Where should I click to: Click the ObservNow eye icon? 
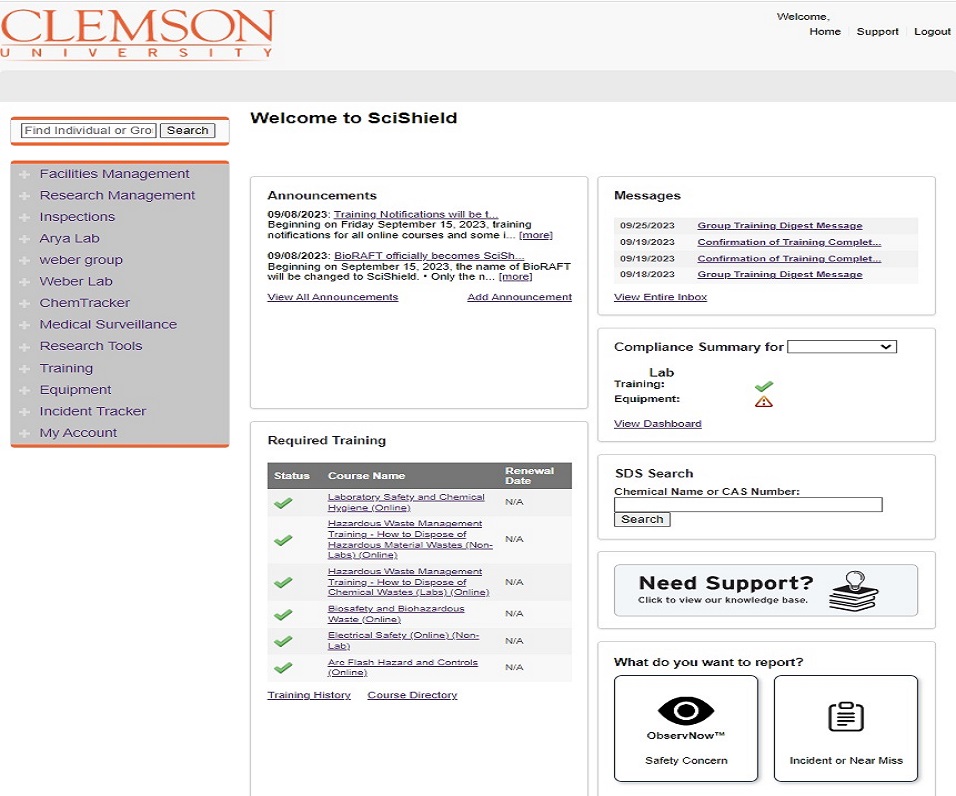[686, 710]
